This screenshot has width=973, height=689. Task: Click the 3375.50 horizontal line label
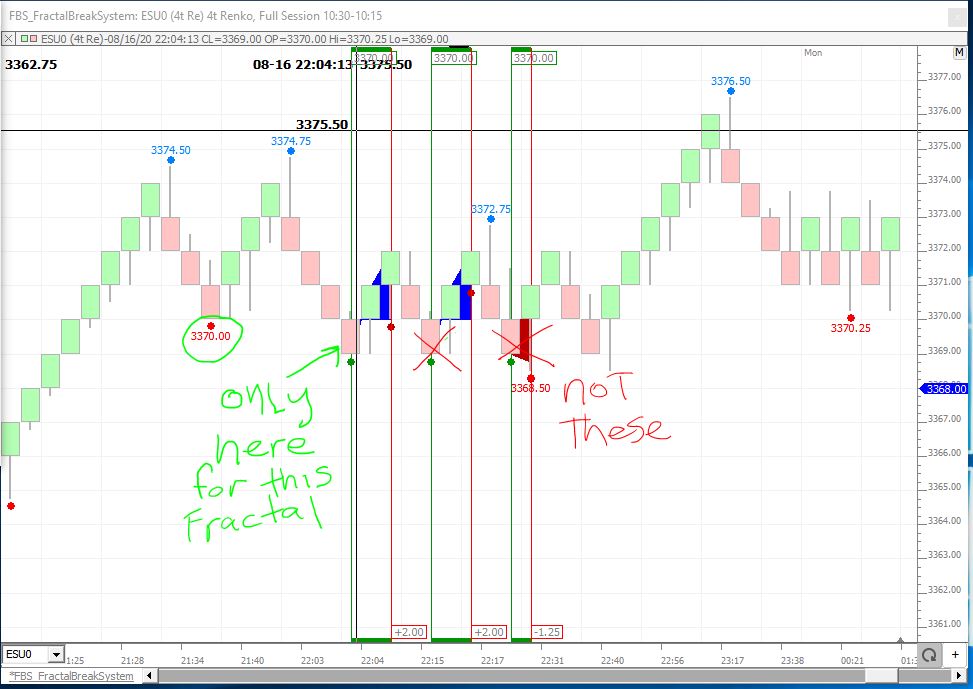point(321,125)
